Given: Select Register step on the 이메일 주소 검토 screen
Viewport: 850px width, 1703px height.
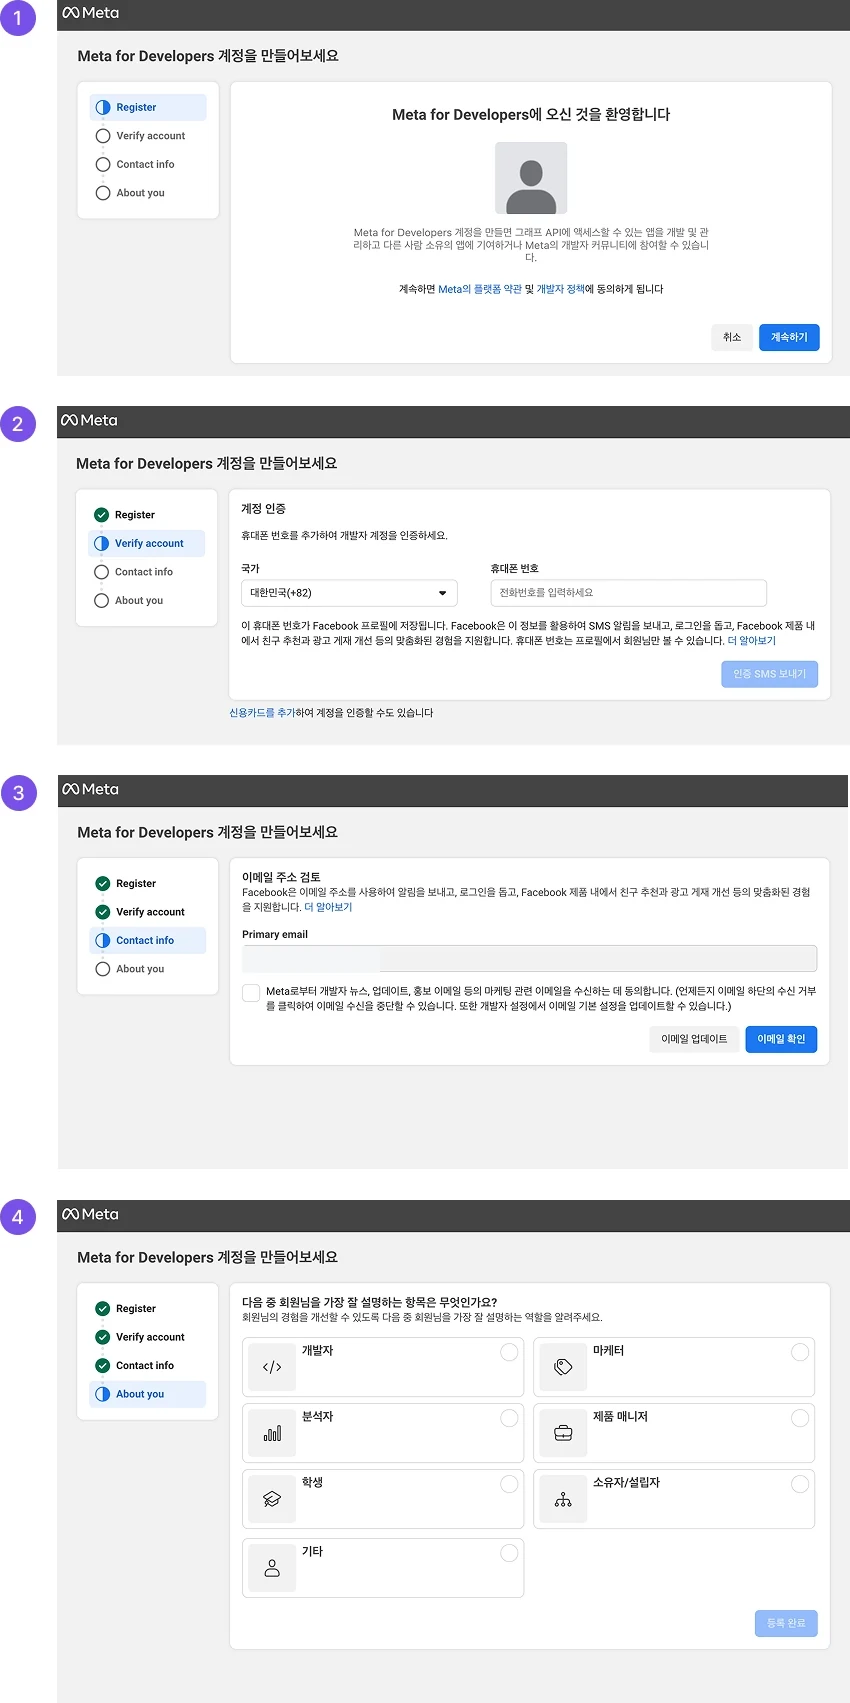Looking at the screenshot, I should (x=148, y=883).
